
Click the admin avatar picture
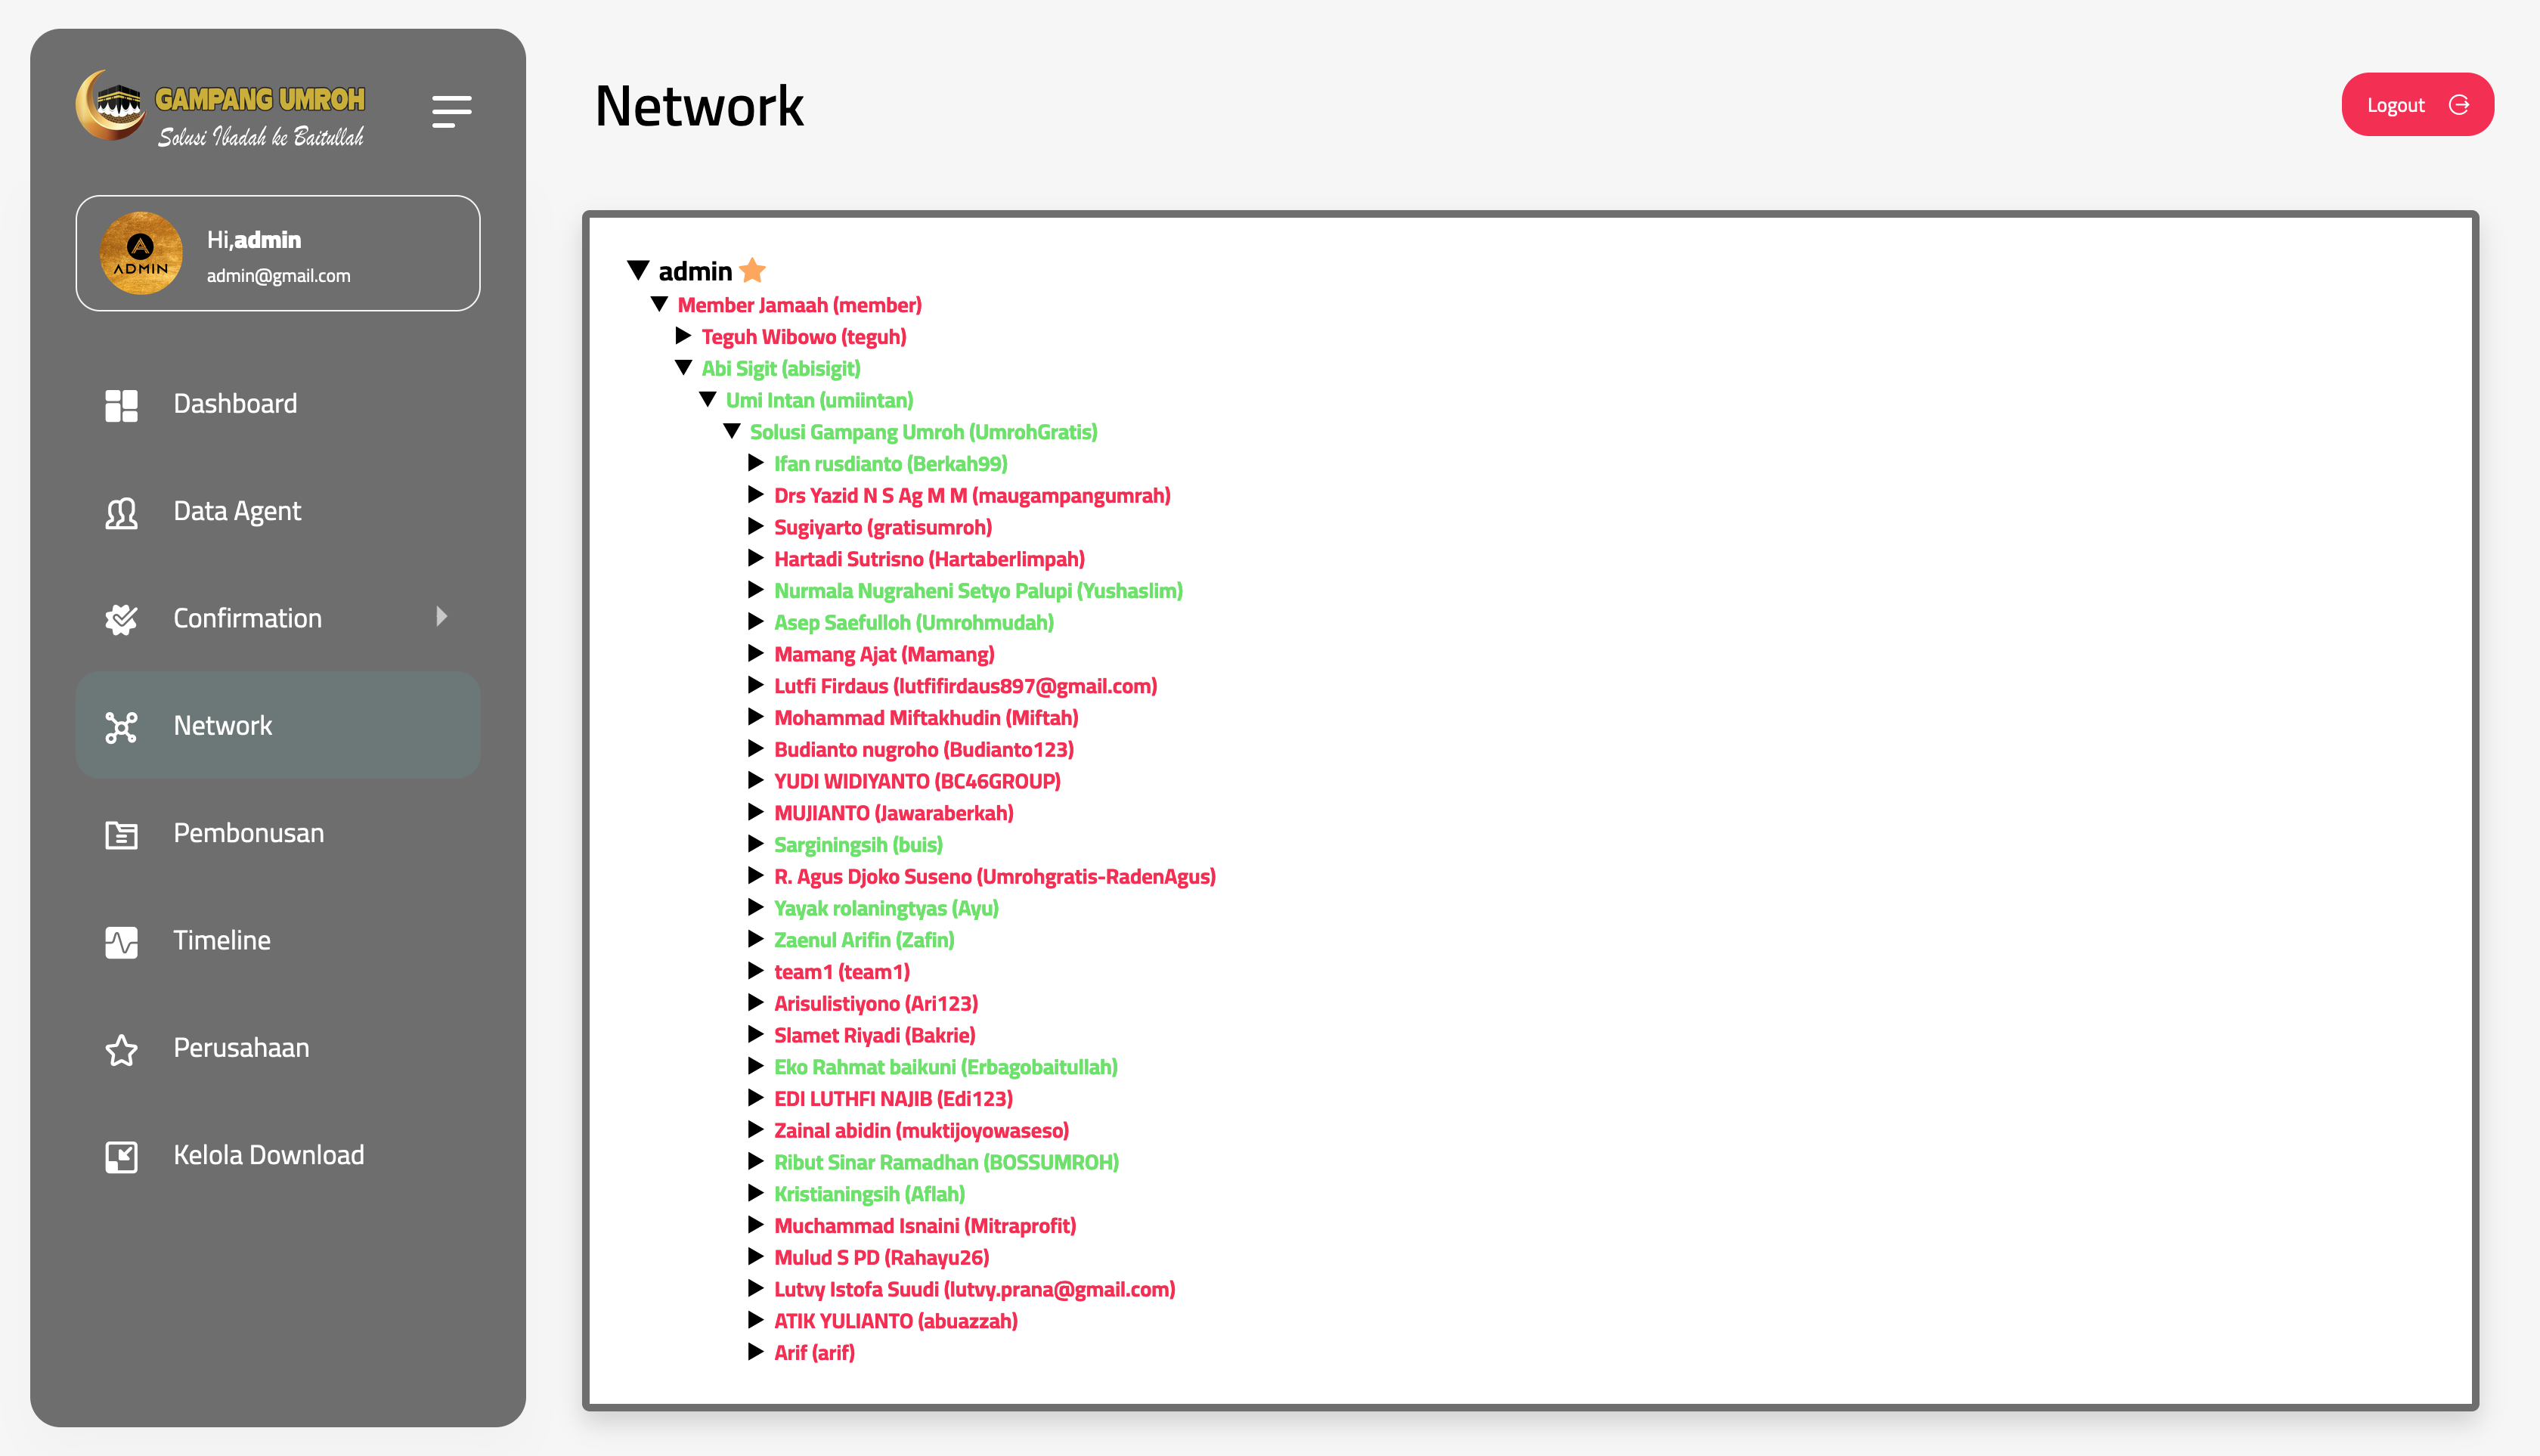141,253
